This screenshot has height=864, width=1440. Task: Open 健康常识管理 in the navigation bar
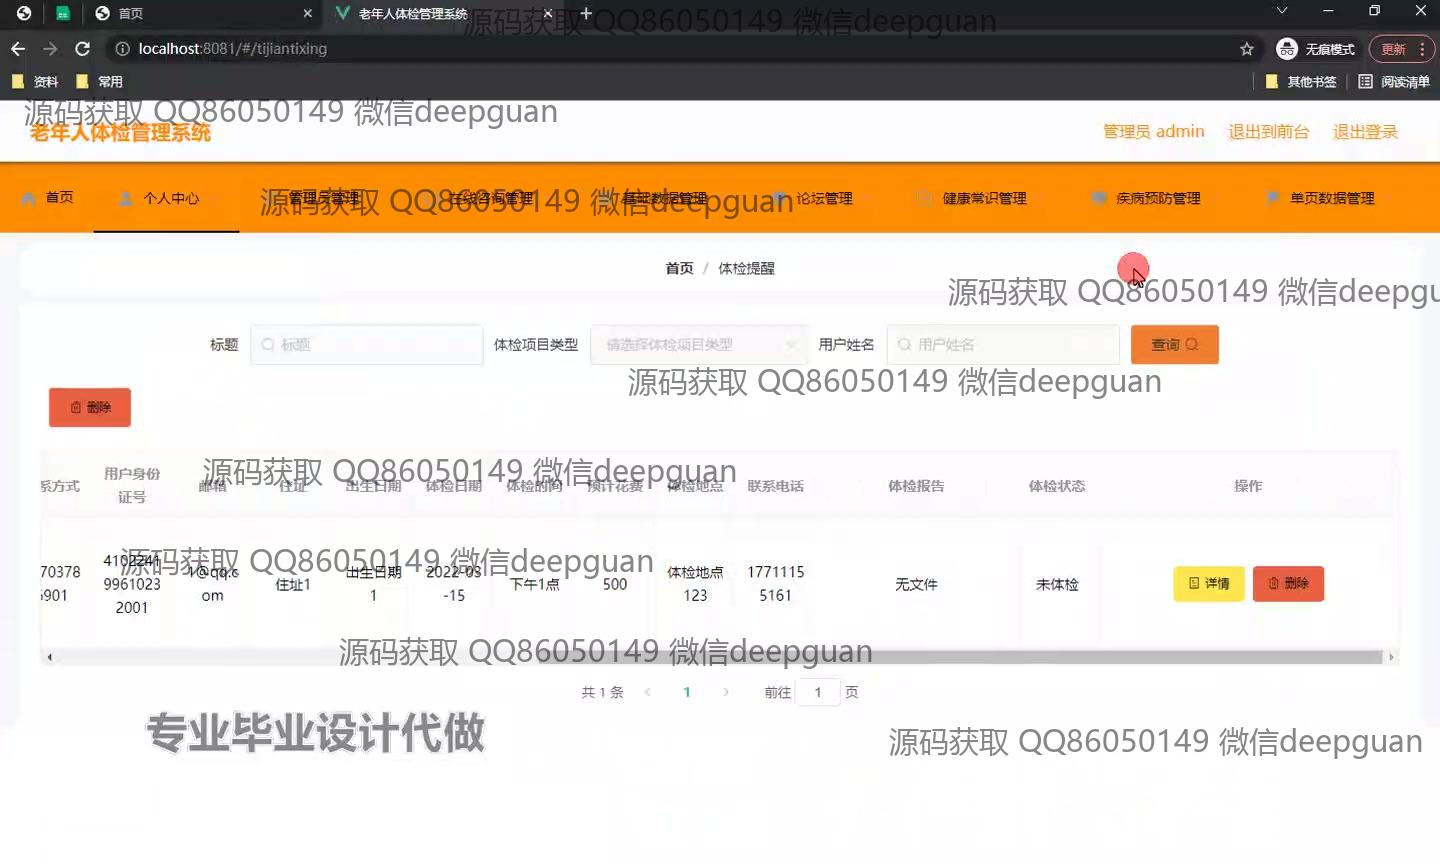(984, 198)
